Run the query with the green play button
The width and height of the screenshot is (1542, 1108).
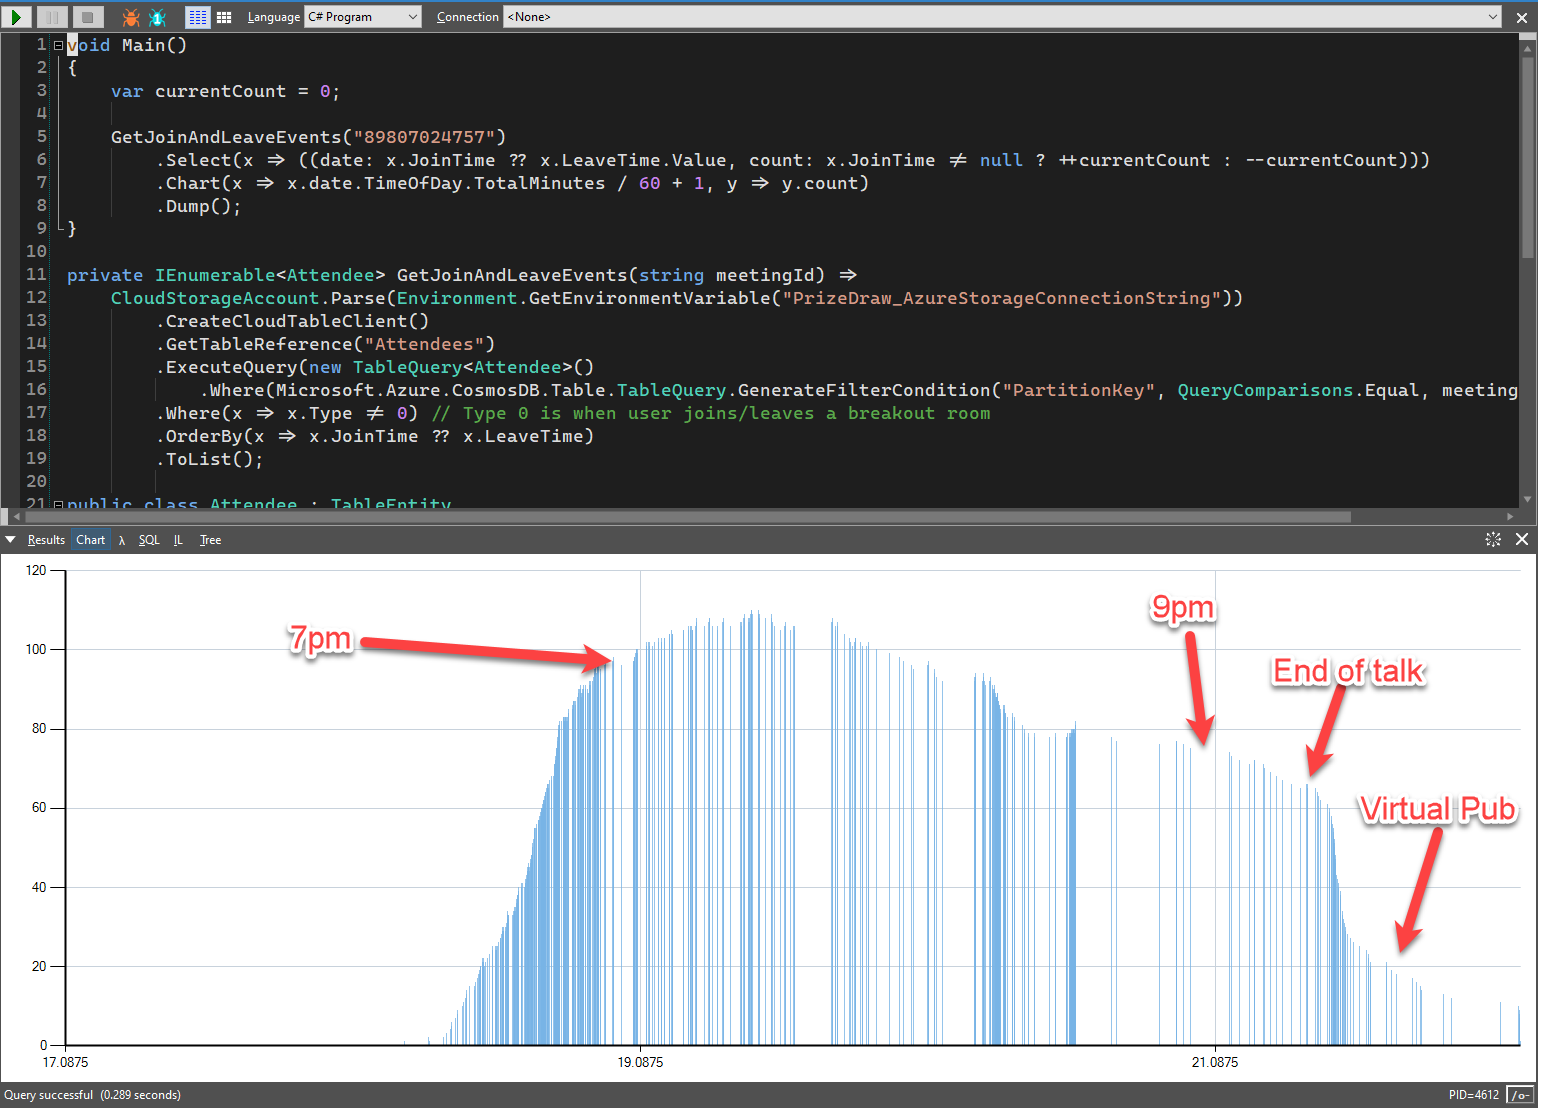[17, 17]
